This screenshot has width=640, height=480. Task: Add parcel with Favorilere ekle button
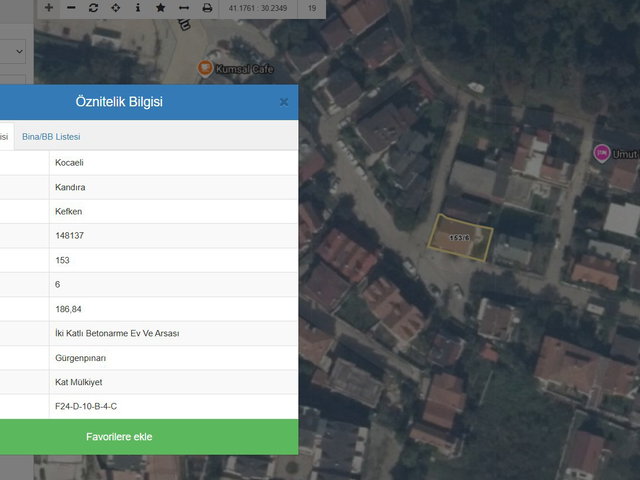[x=119, y=437]
